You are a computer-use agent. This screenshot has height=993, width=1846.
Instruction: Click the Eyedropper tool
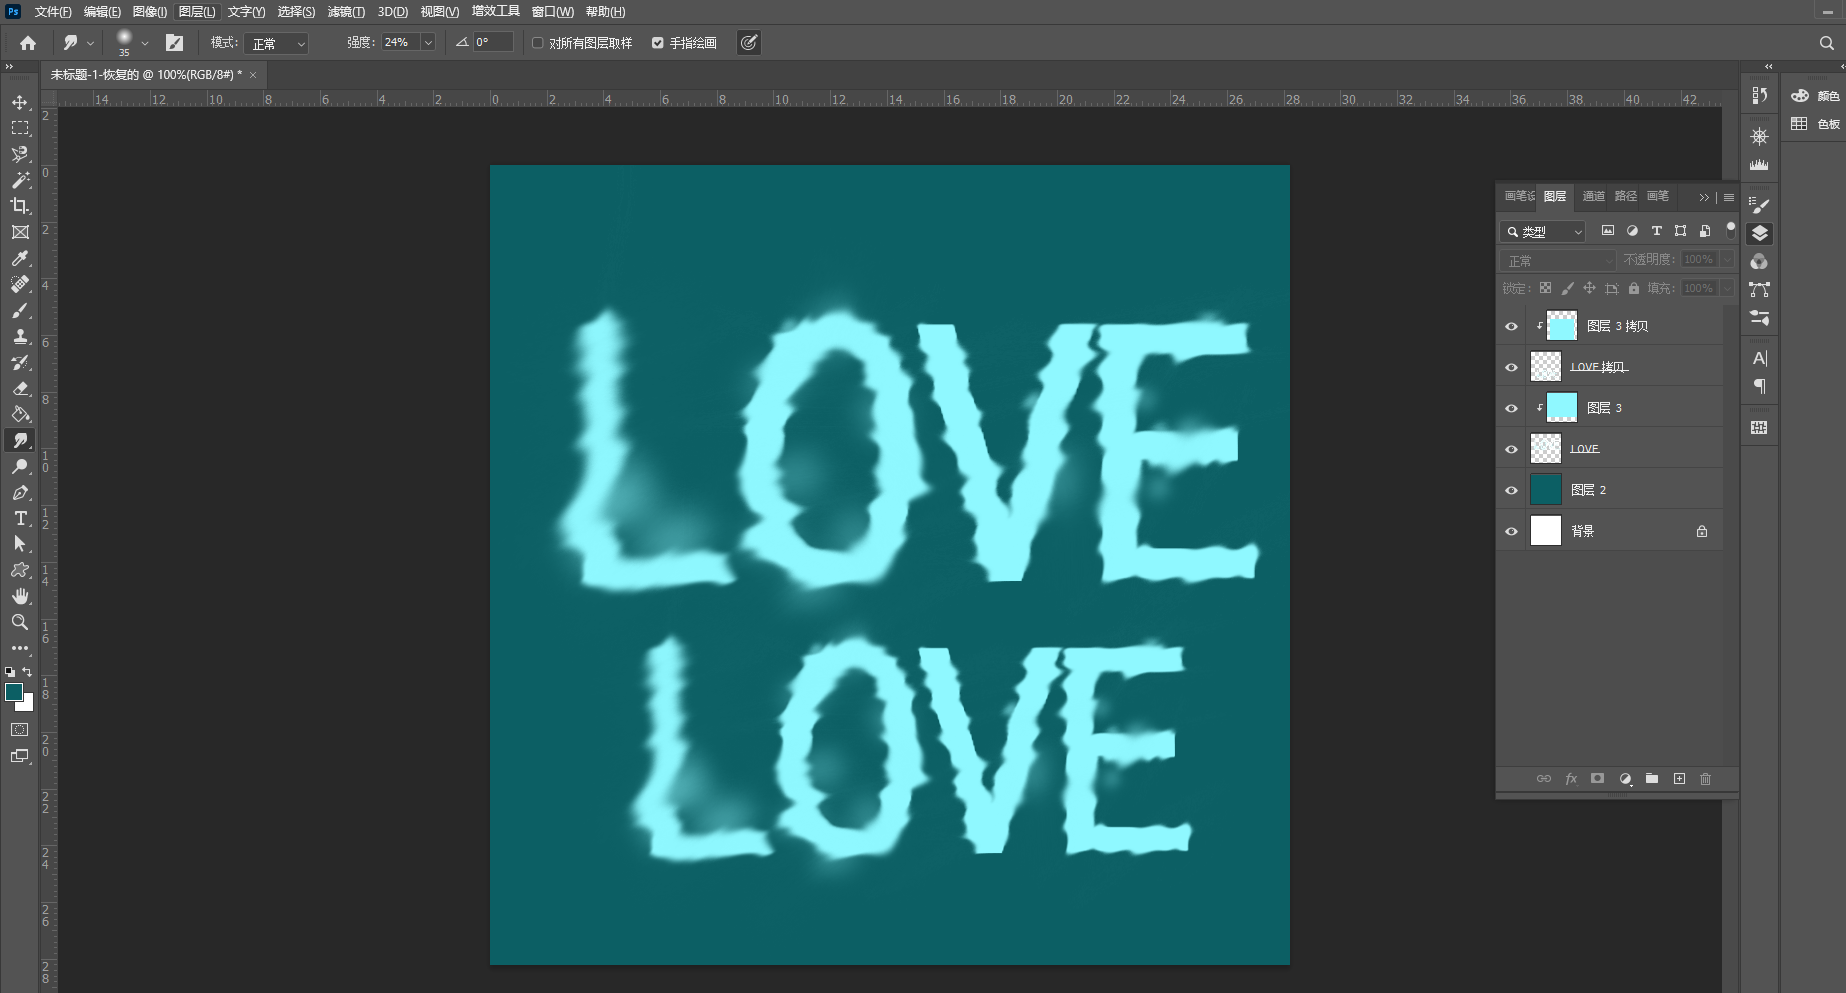coord(20,258)
